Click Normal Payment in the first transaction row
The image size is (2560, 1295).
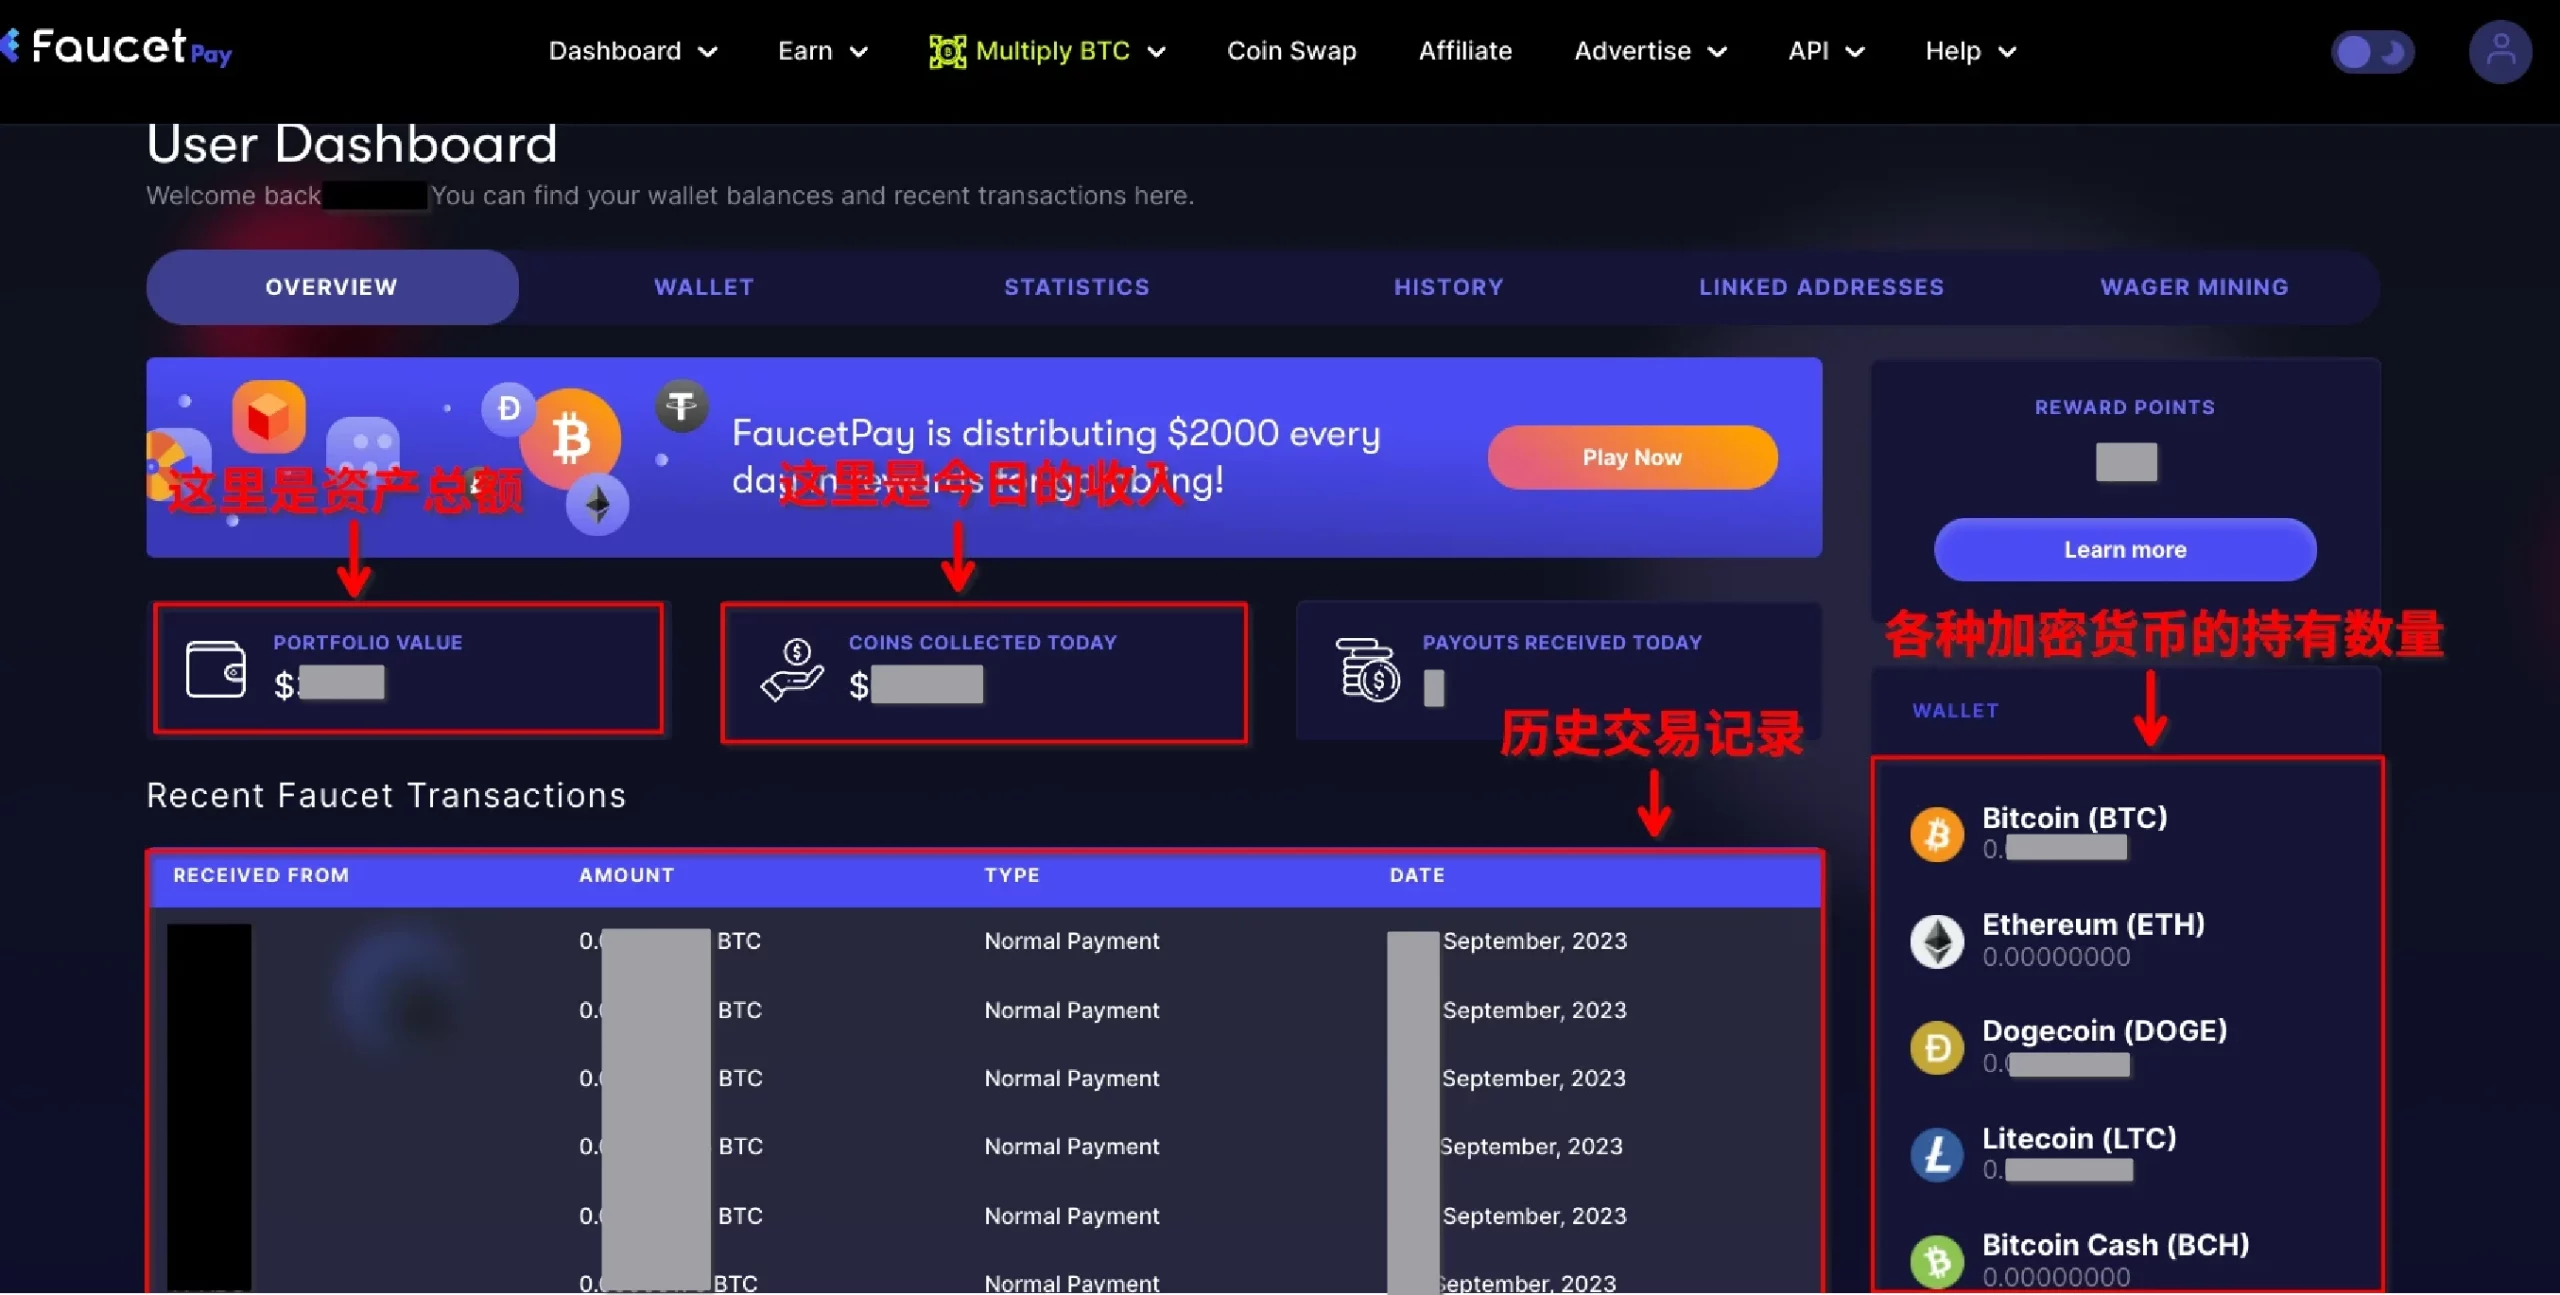coord(1072,941)
